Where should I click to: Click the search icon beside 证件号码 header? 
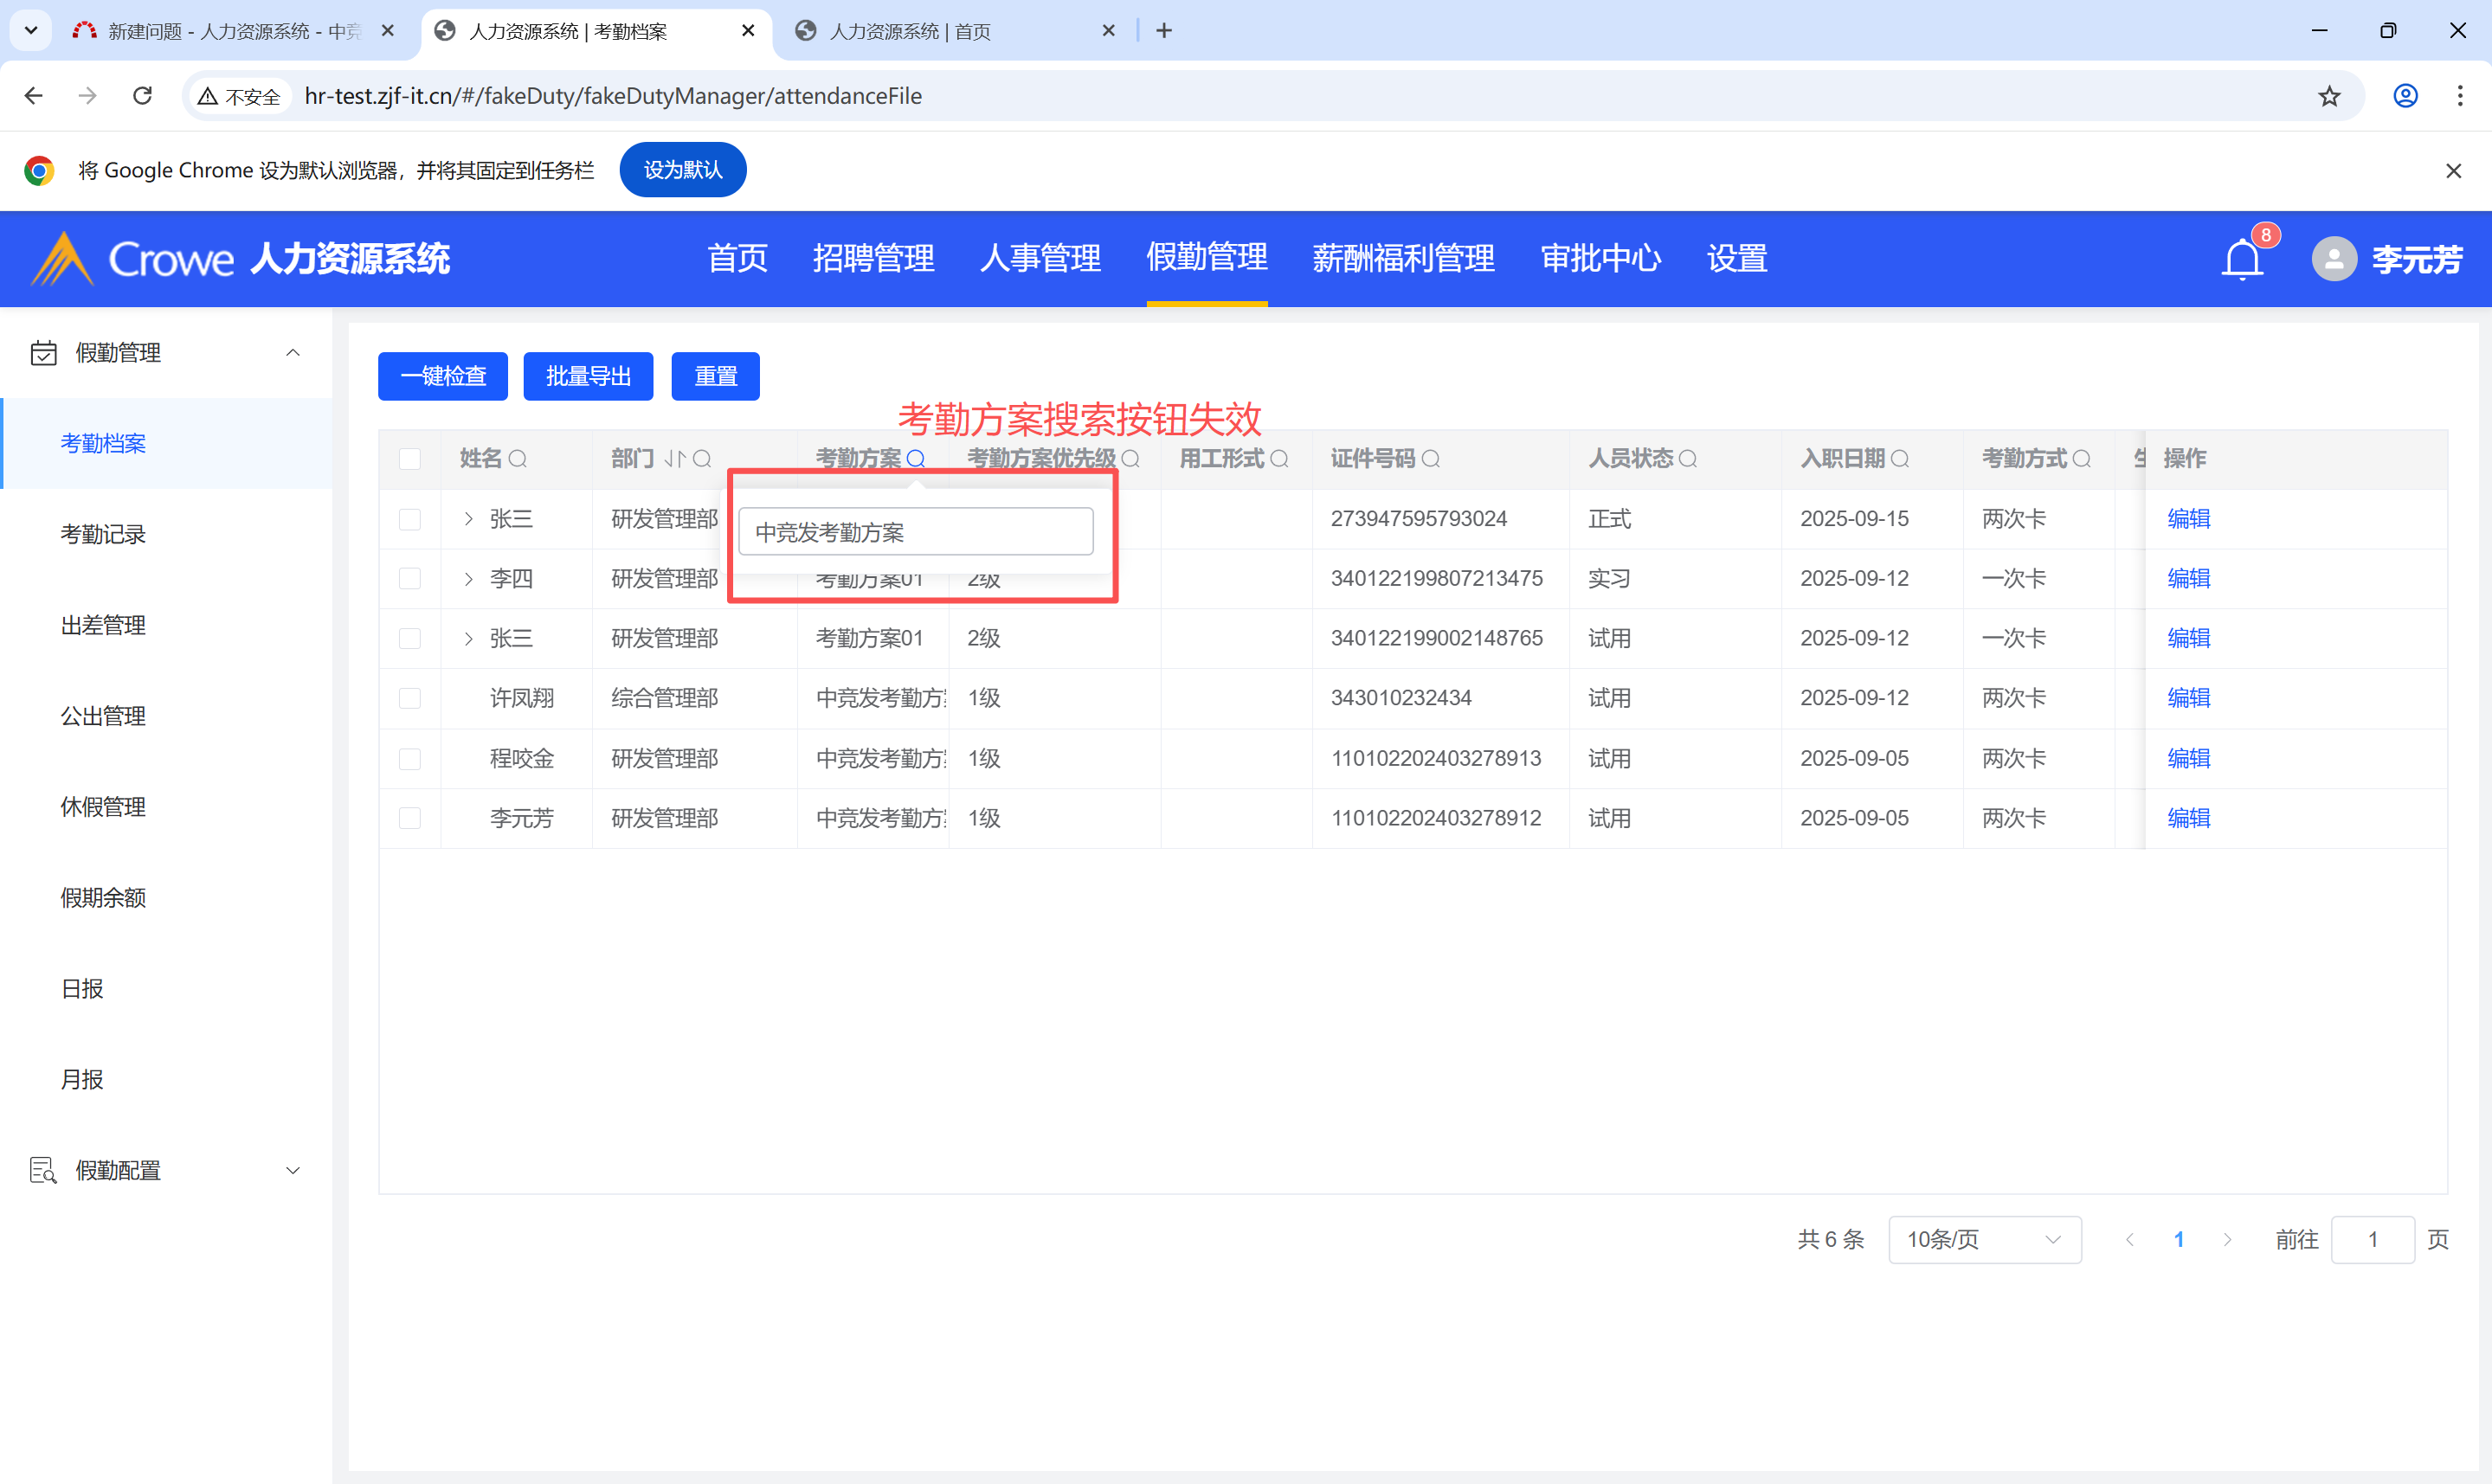coord(1431,459)
